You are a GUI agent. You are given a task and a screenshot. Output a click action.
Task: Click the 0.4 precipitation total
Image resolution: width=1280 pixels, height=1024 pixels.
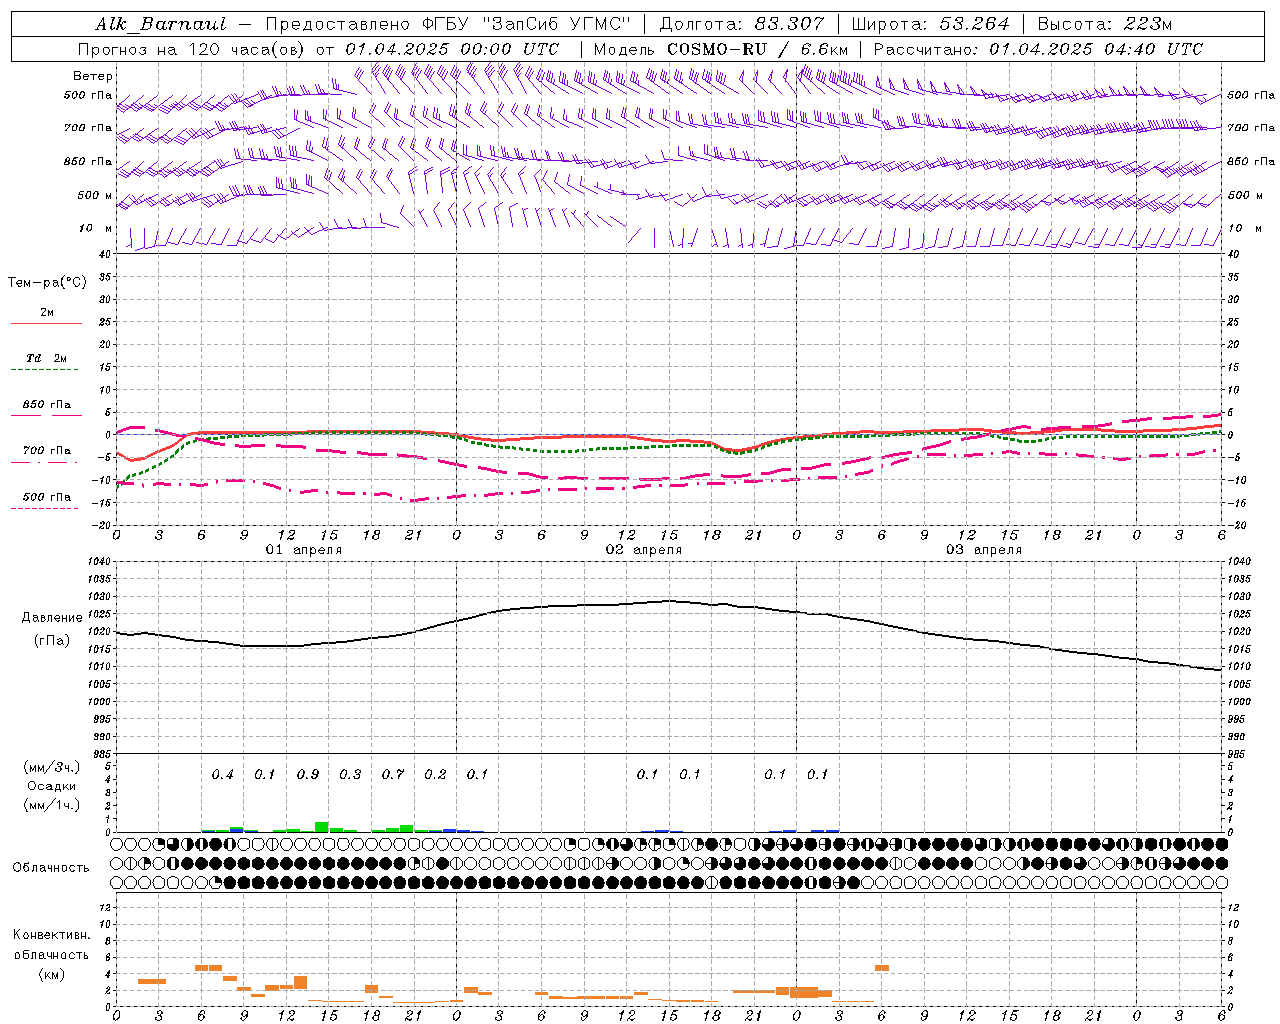coord(222,775)
